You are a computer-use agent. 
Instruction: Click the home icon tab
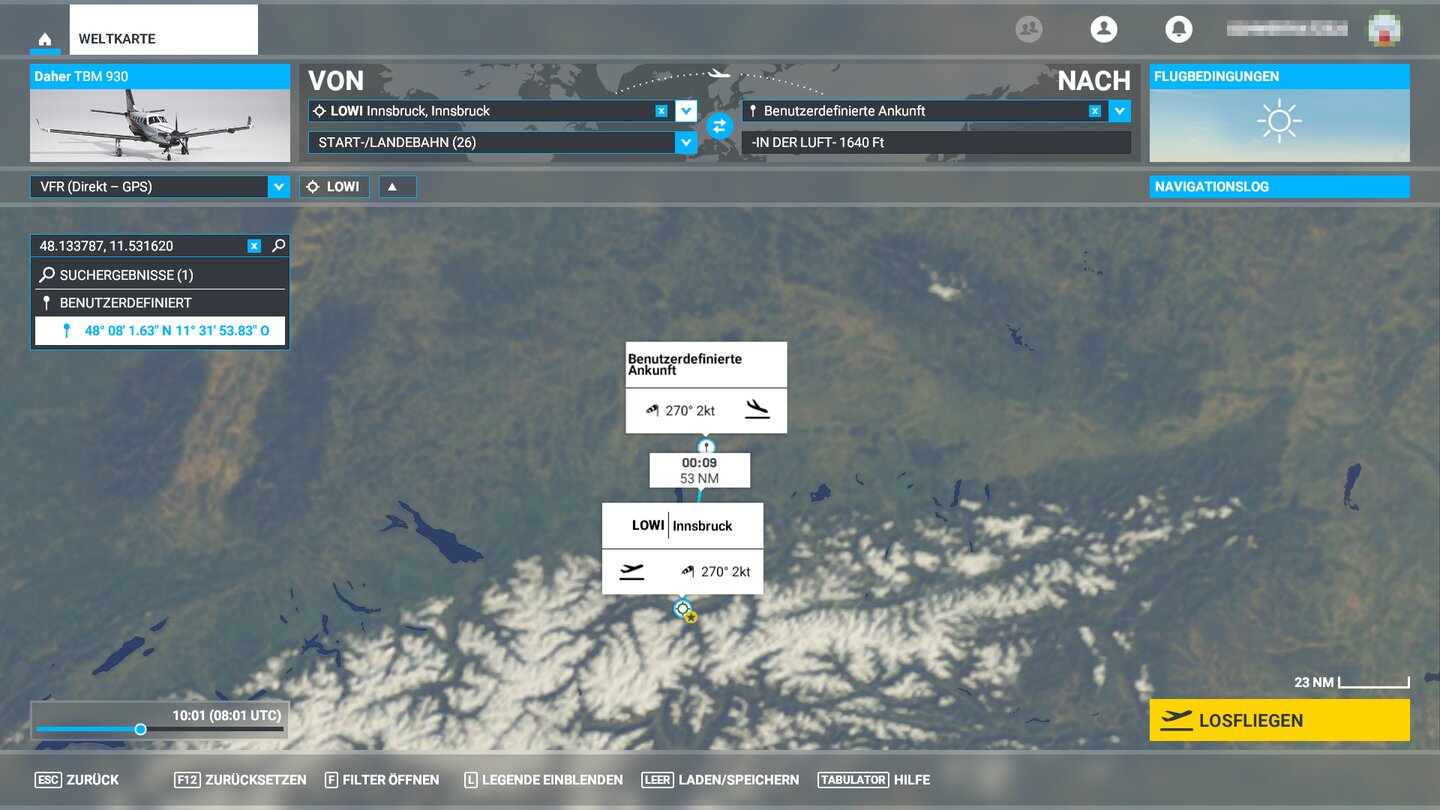point(45,40)
